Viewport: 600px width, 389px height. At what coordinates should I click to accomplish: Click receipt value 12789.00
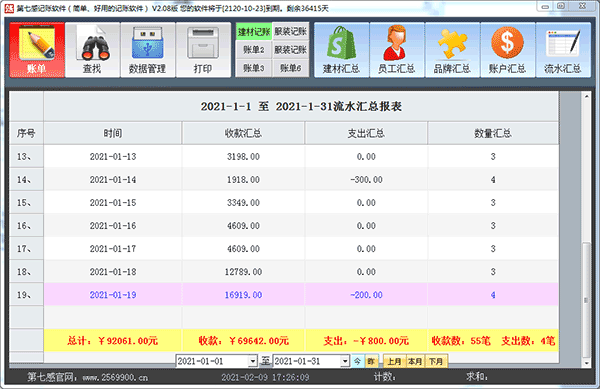(x=243, y=272)
